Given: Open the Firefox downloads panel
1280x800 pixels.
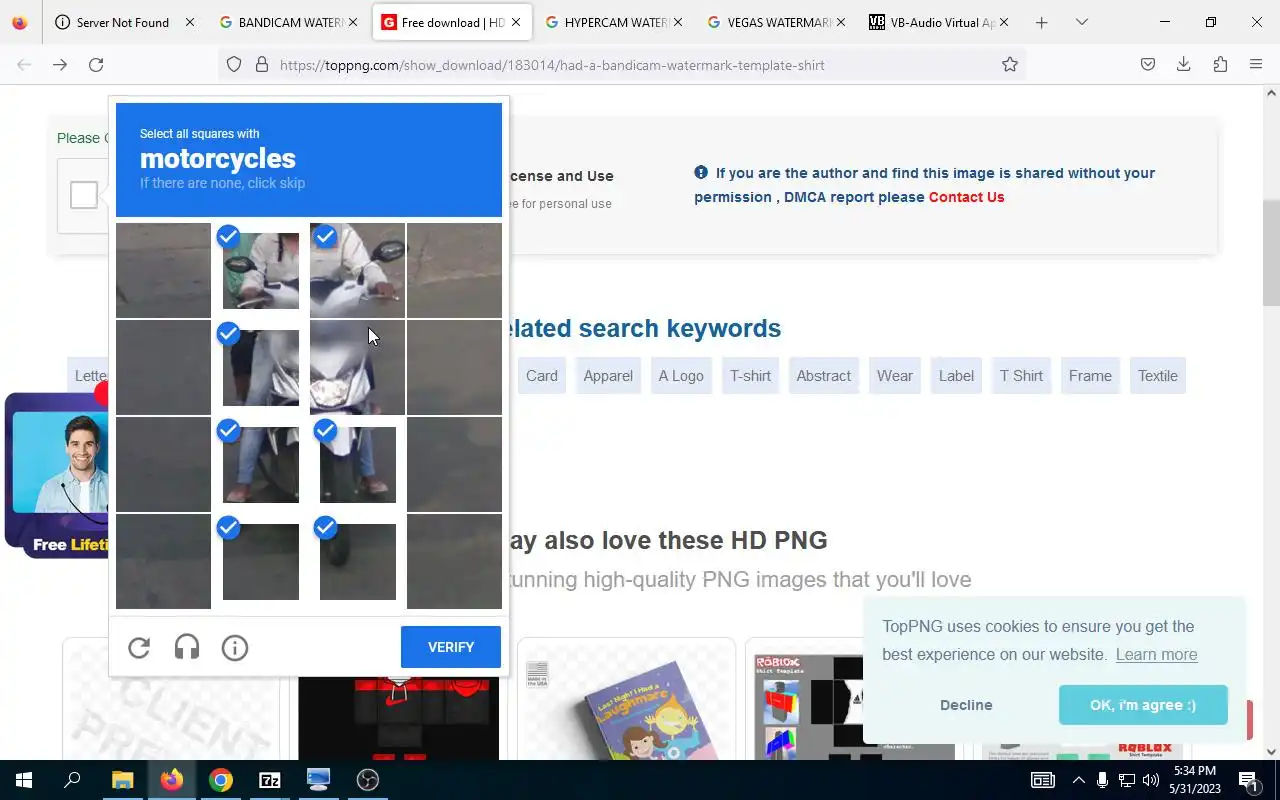Looking at the screenshot, I should (x=1184, y=64).
